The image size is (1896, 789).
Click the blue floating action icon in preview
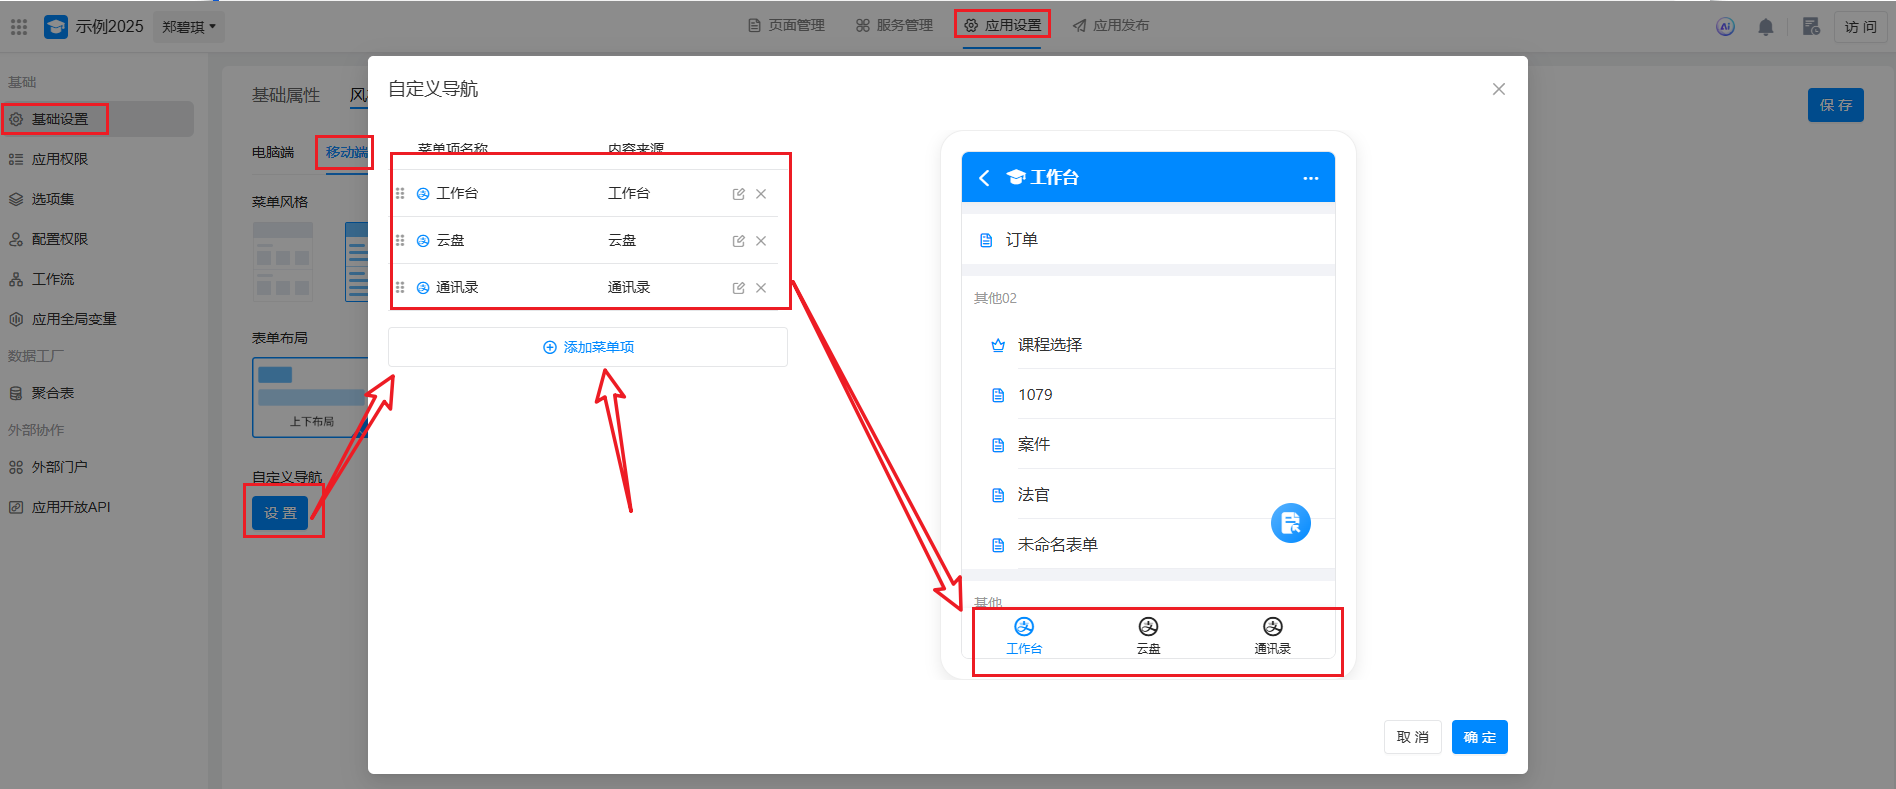tap(1290, 523)
